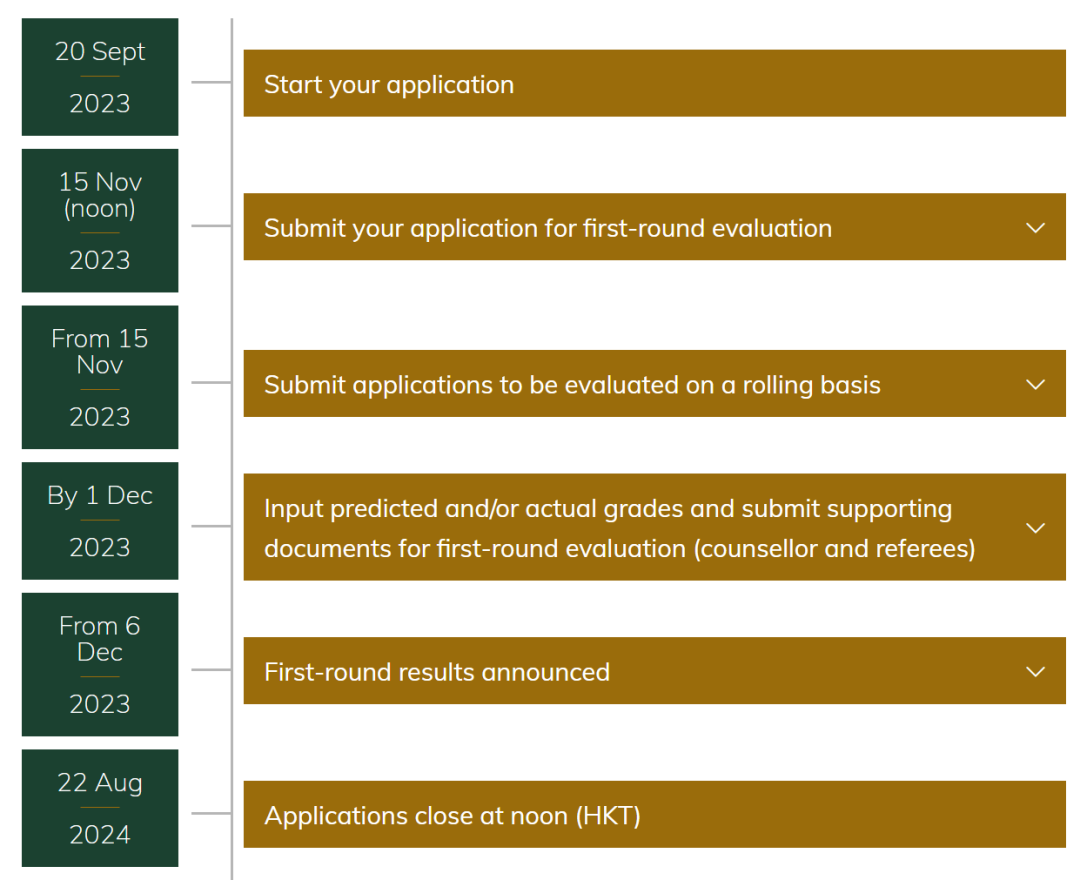1080x880 pixels.
Task: Select the '22 Aug 2024' date box
Action: point(100,808)
